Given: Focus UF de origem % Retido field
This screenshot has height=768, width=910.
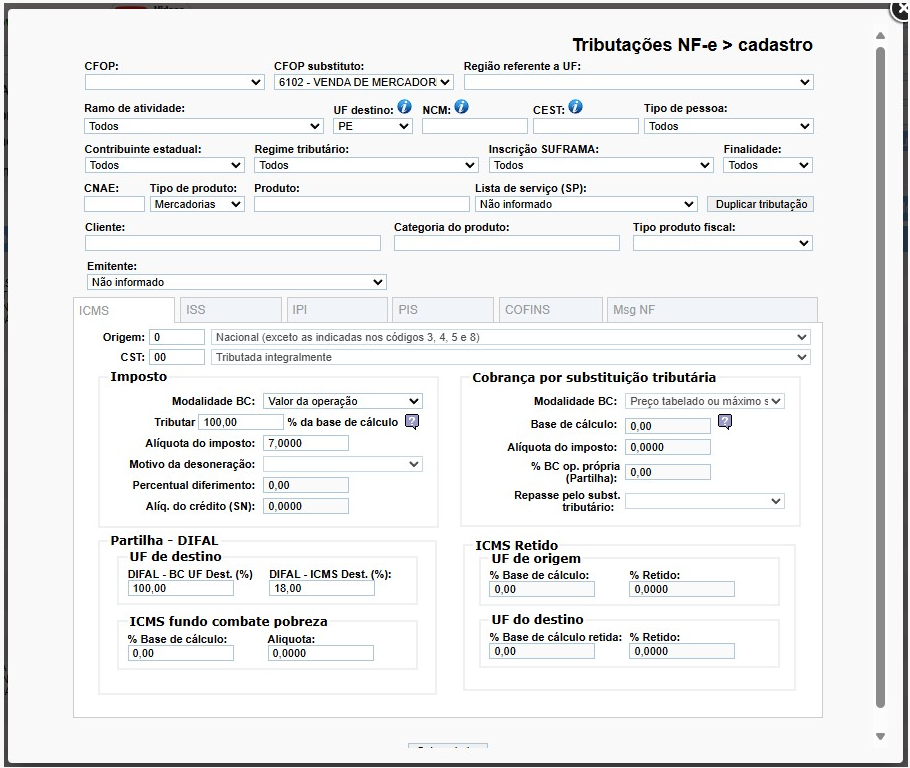Looking at the screenshot, I should click(682, 589).
